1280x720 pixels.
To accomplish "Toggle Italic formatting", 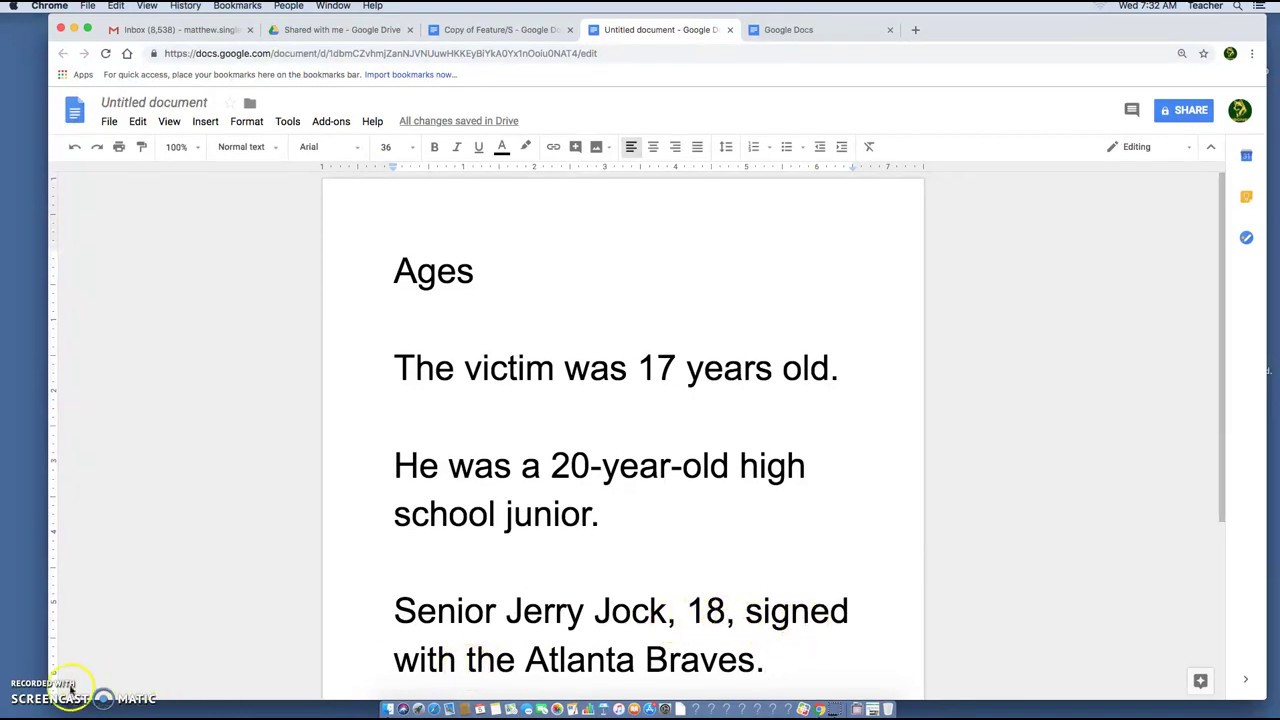I will coord(456,147).
